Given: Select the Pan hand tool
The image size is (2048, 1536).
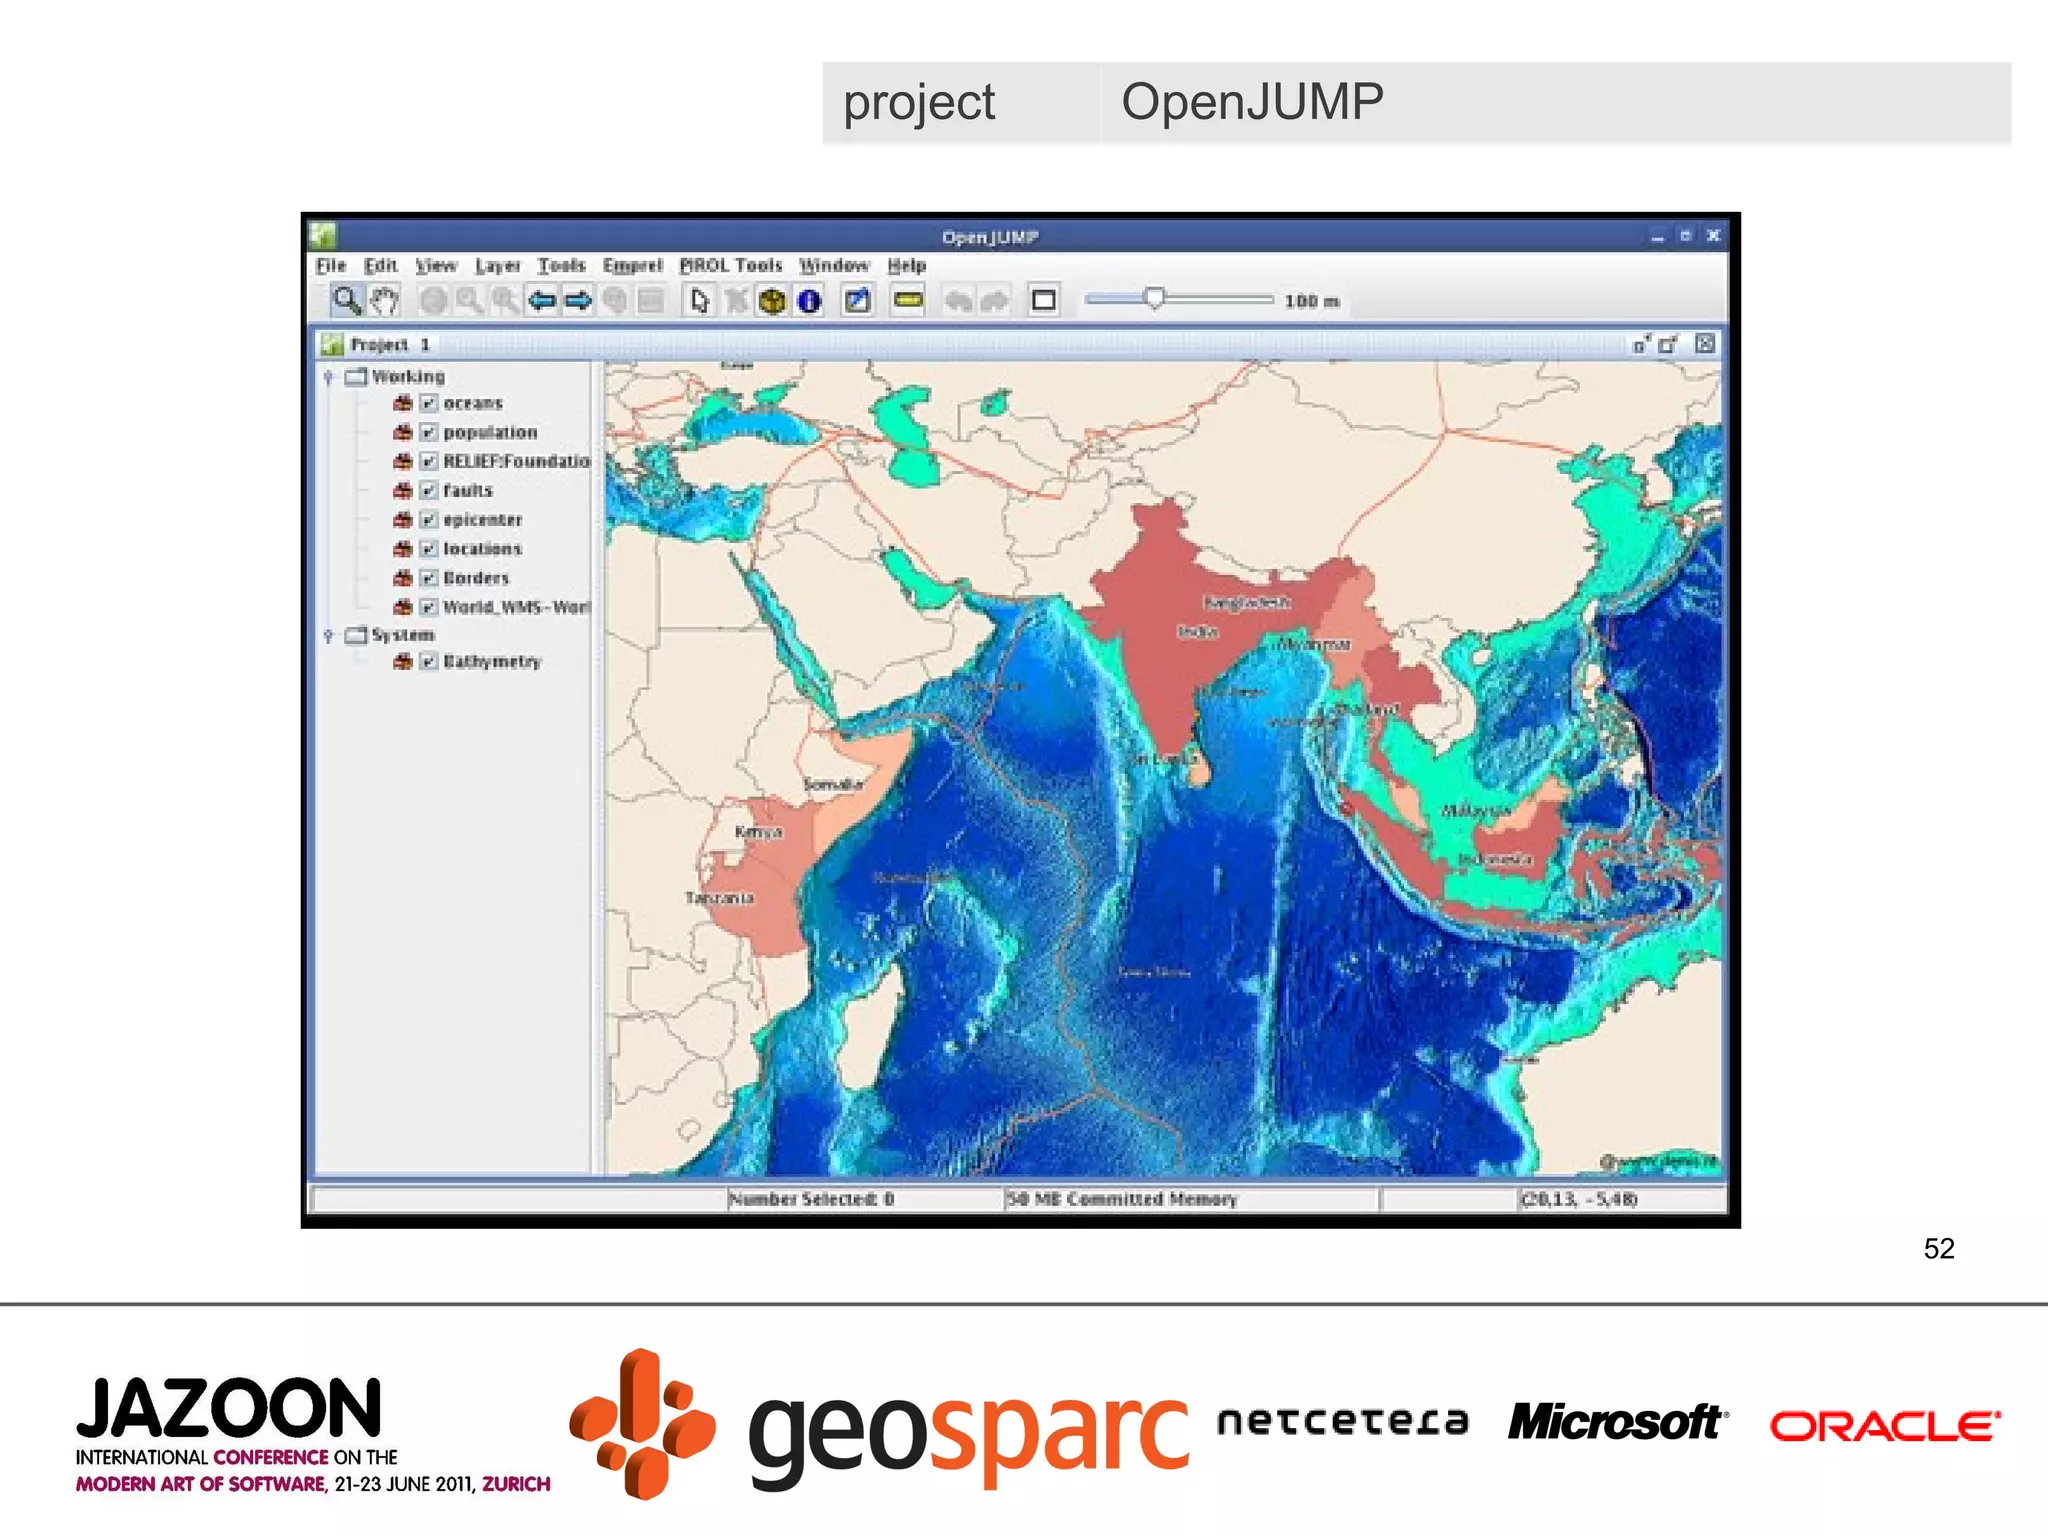Looking at the screenshot, I should click(385, 300).
